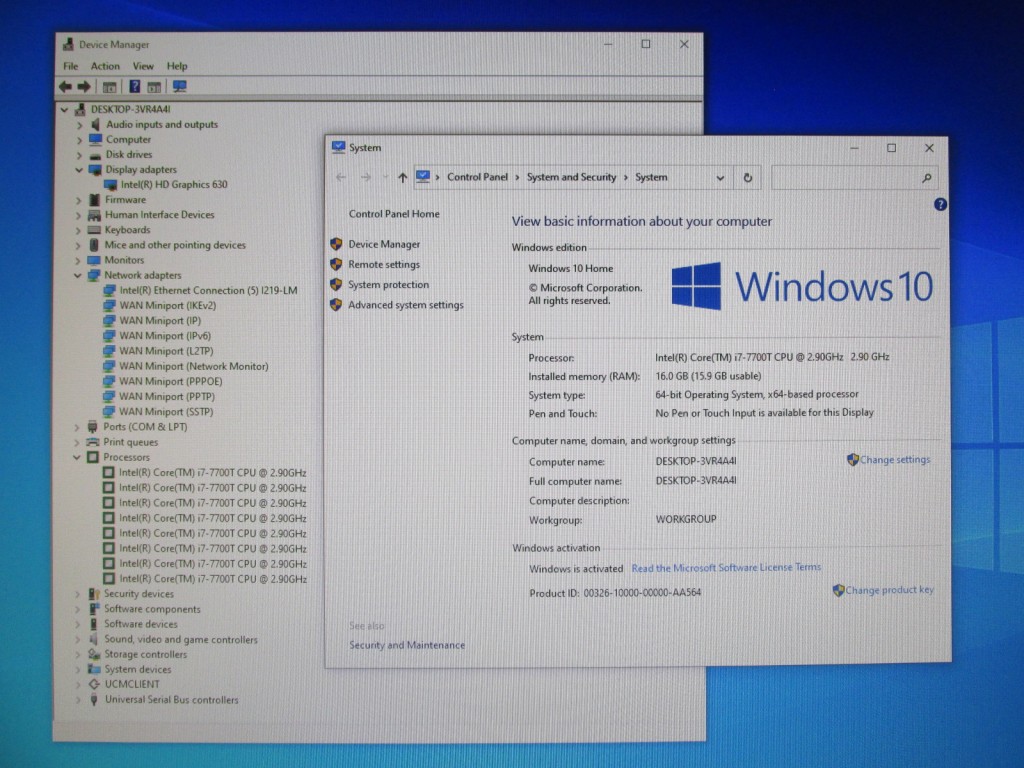Click the Change settings link
This screenshot has width=1024, height=768.
[895, 460]
